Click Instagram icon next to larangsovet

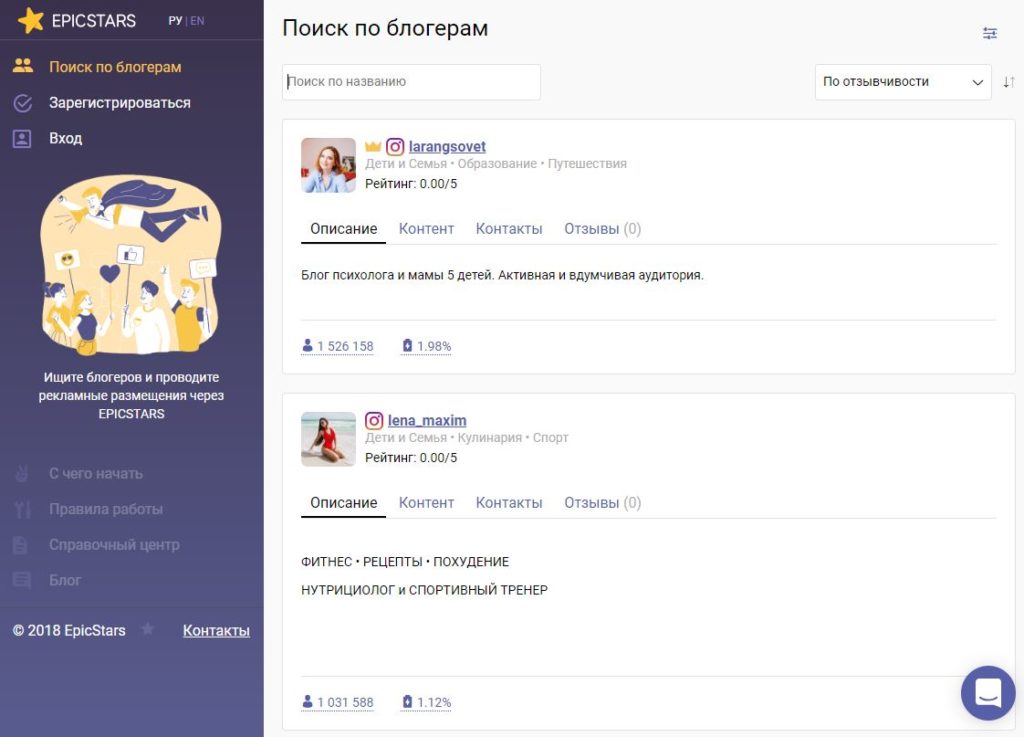(394, 147)
